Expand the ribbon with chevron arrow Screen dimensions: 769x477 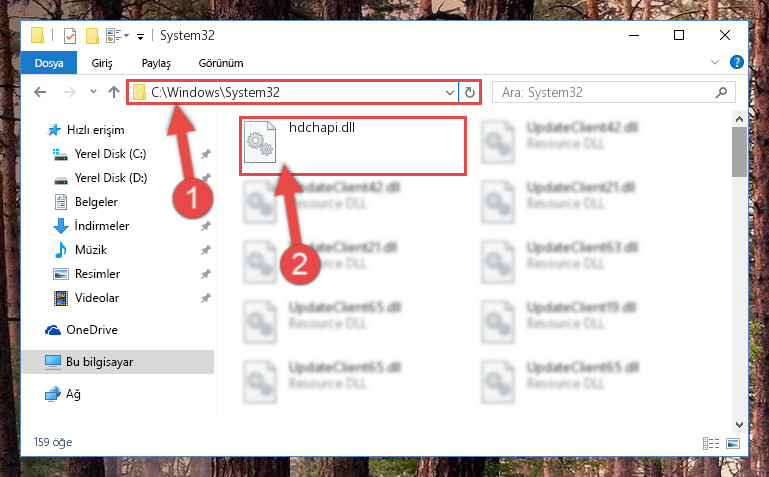click(715, 62)
